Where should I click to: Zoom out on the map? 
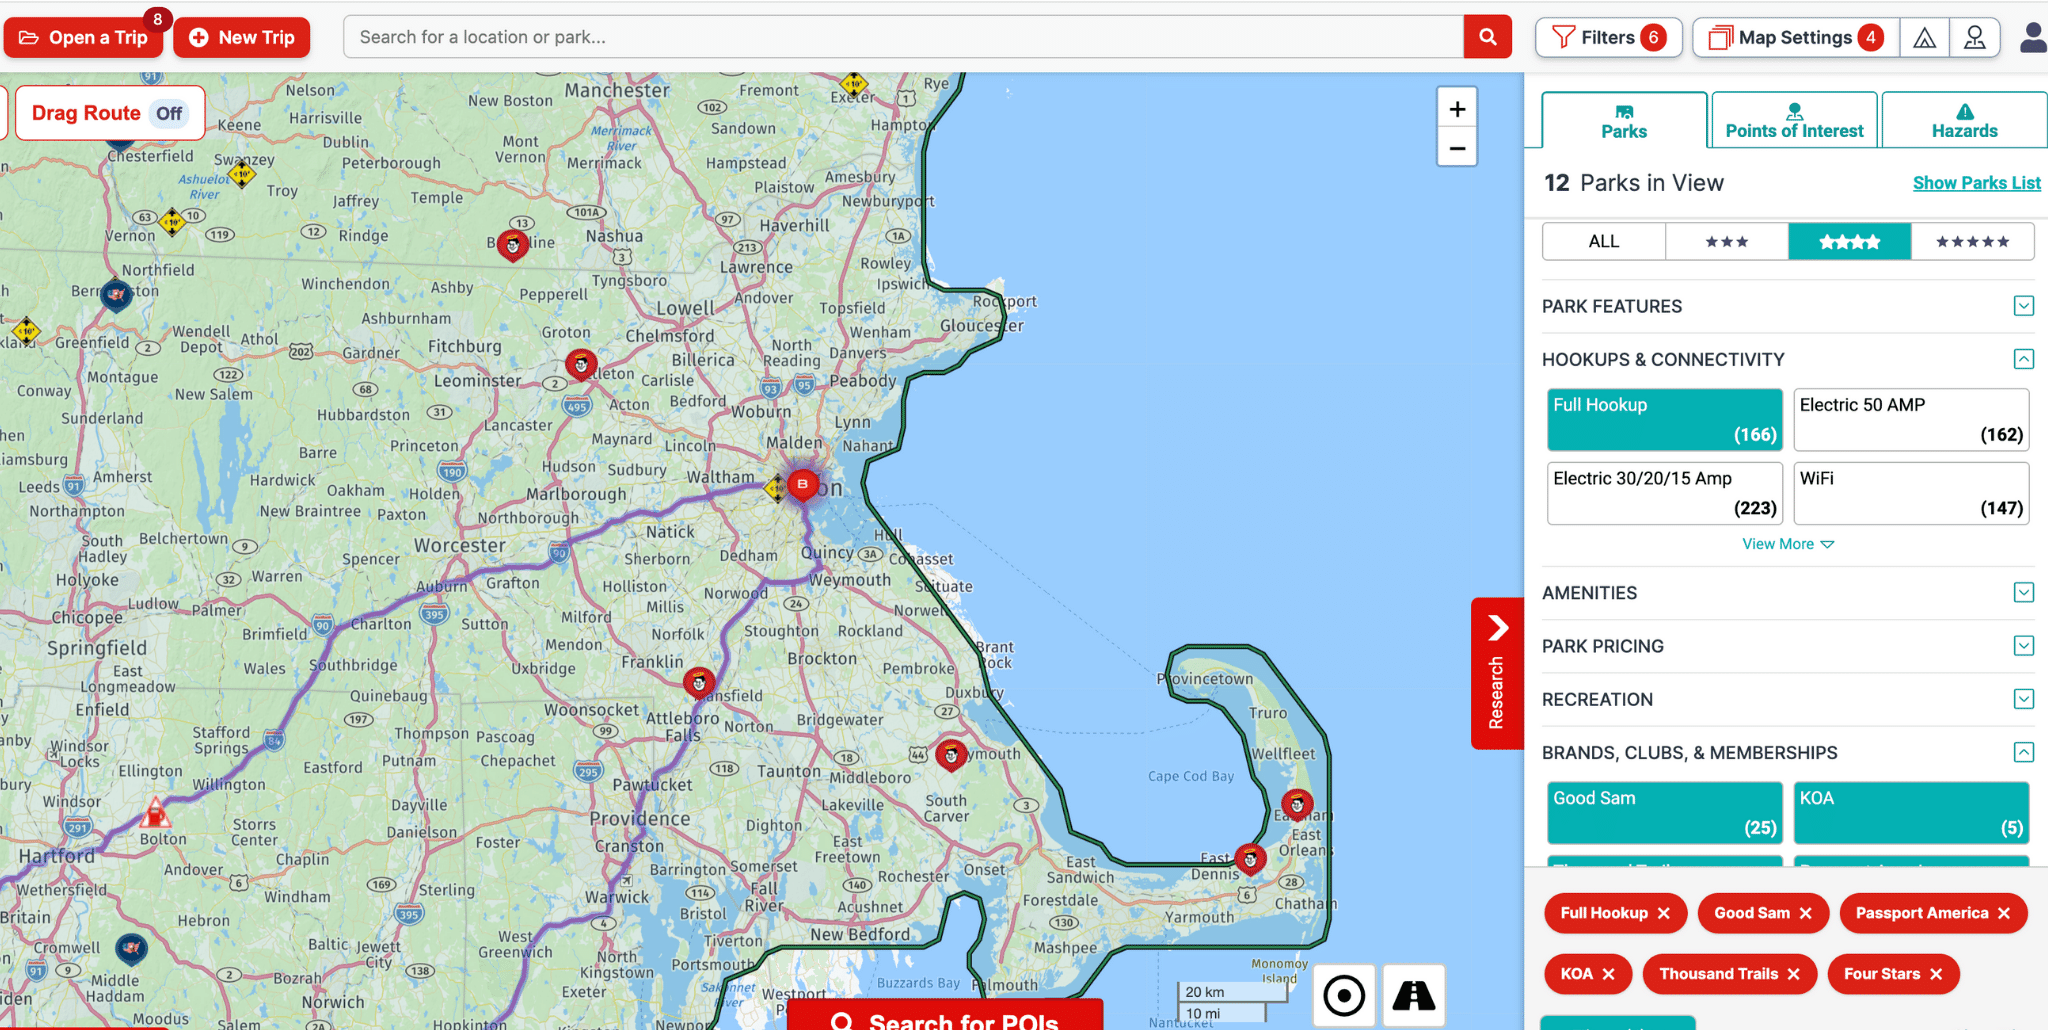pyautogui.click(x=1457, y=149)
